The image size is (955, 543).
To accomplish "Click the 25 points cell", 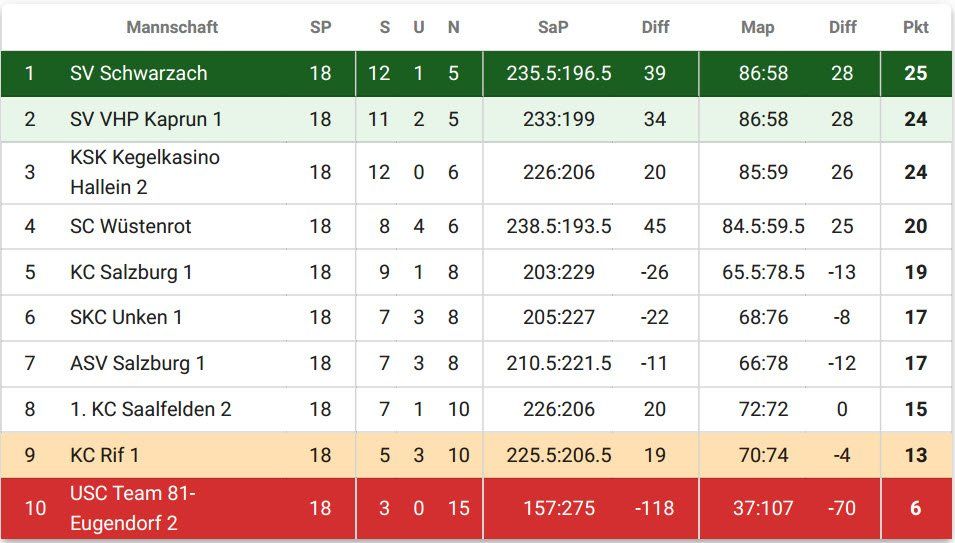I will [915, 73].
